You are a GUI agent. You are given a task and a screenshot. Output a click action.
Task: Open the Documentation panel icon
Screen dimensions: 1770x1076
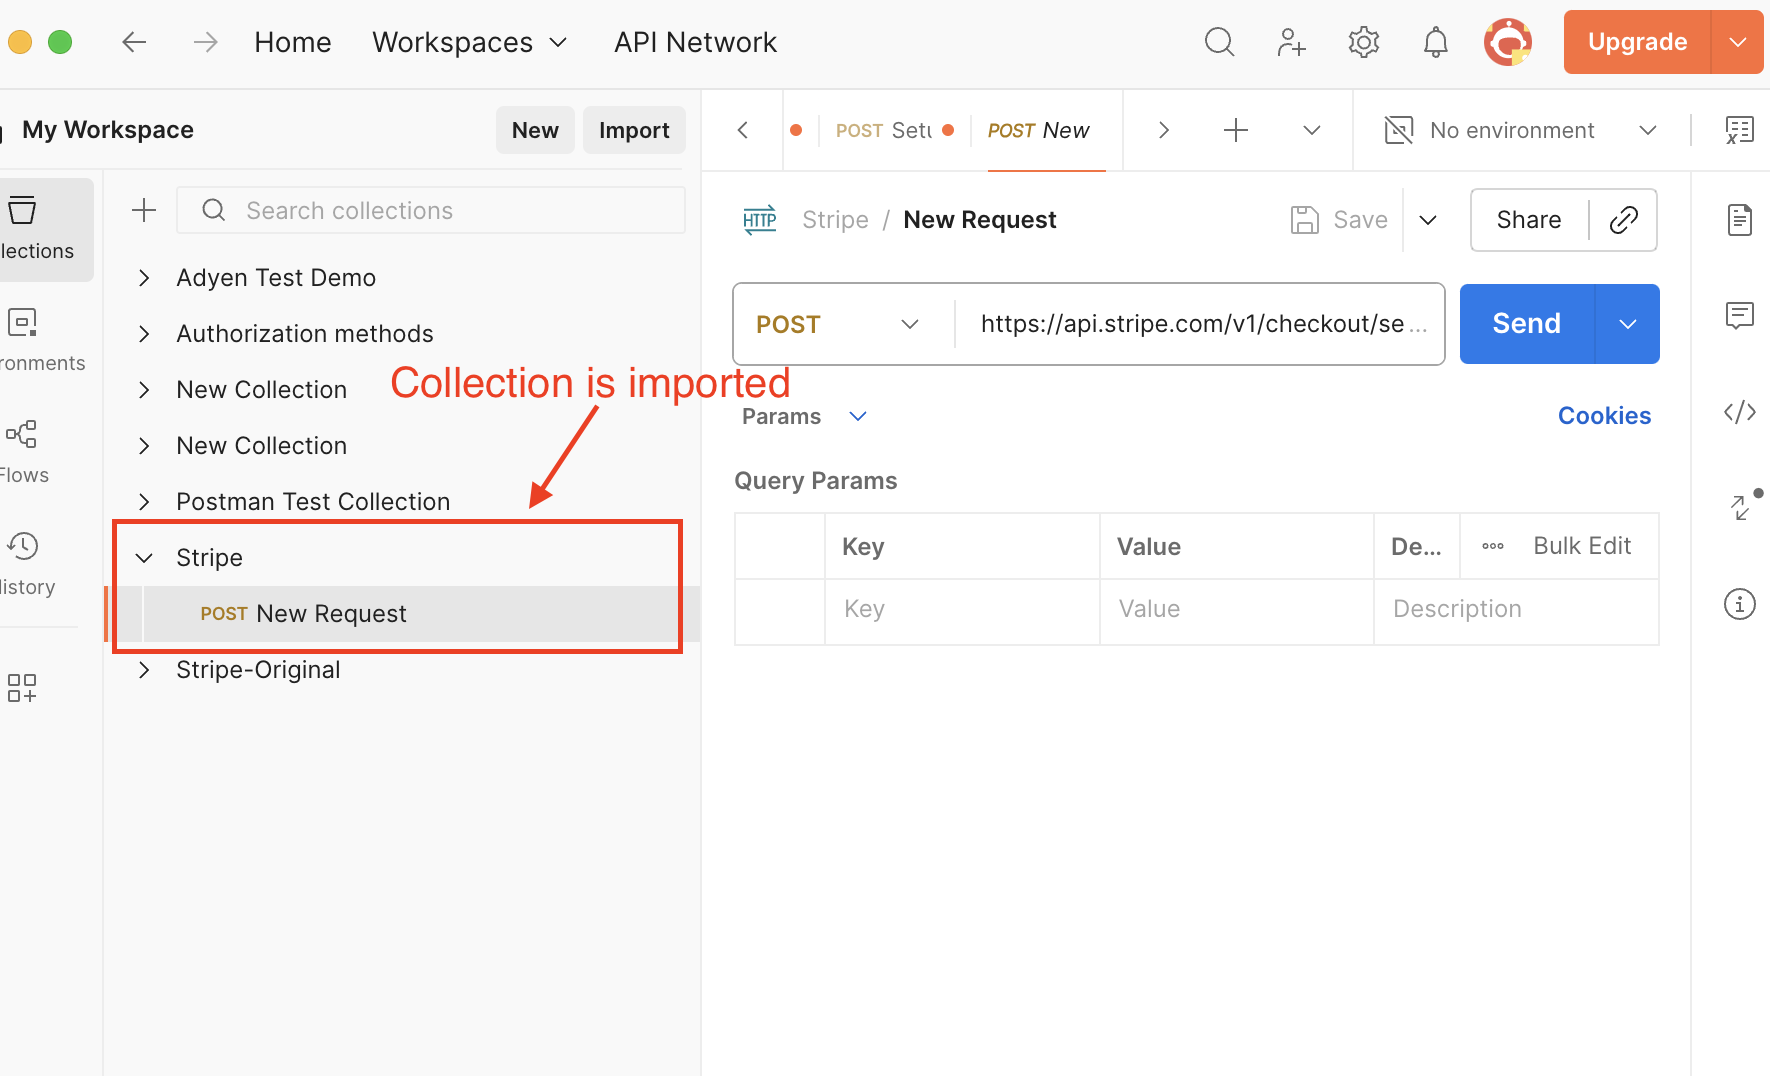pyautogui.click(x=1740, y=220)
